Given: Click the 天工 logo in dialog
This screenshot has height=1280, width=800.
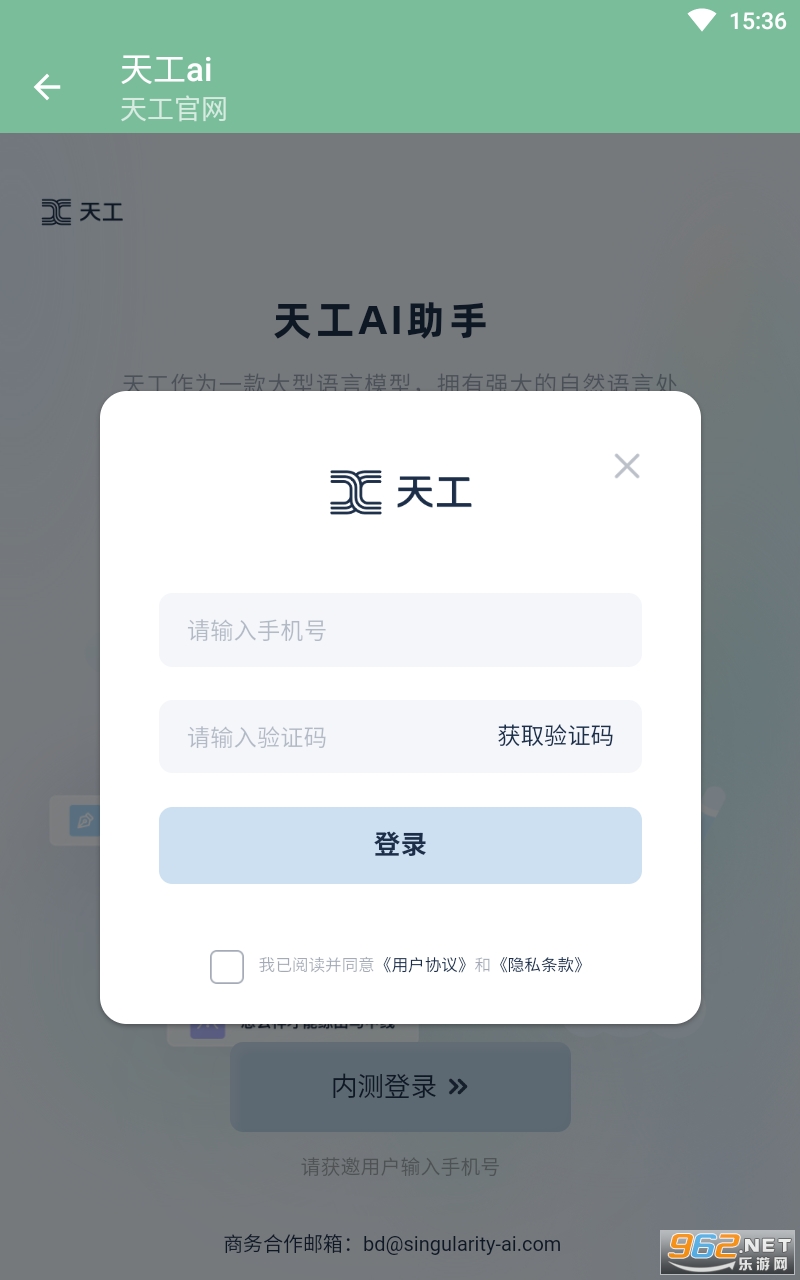Looking at the screenshot, I should click(400, 492).
